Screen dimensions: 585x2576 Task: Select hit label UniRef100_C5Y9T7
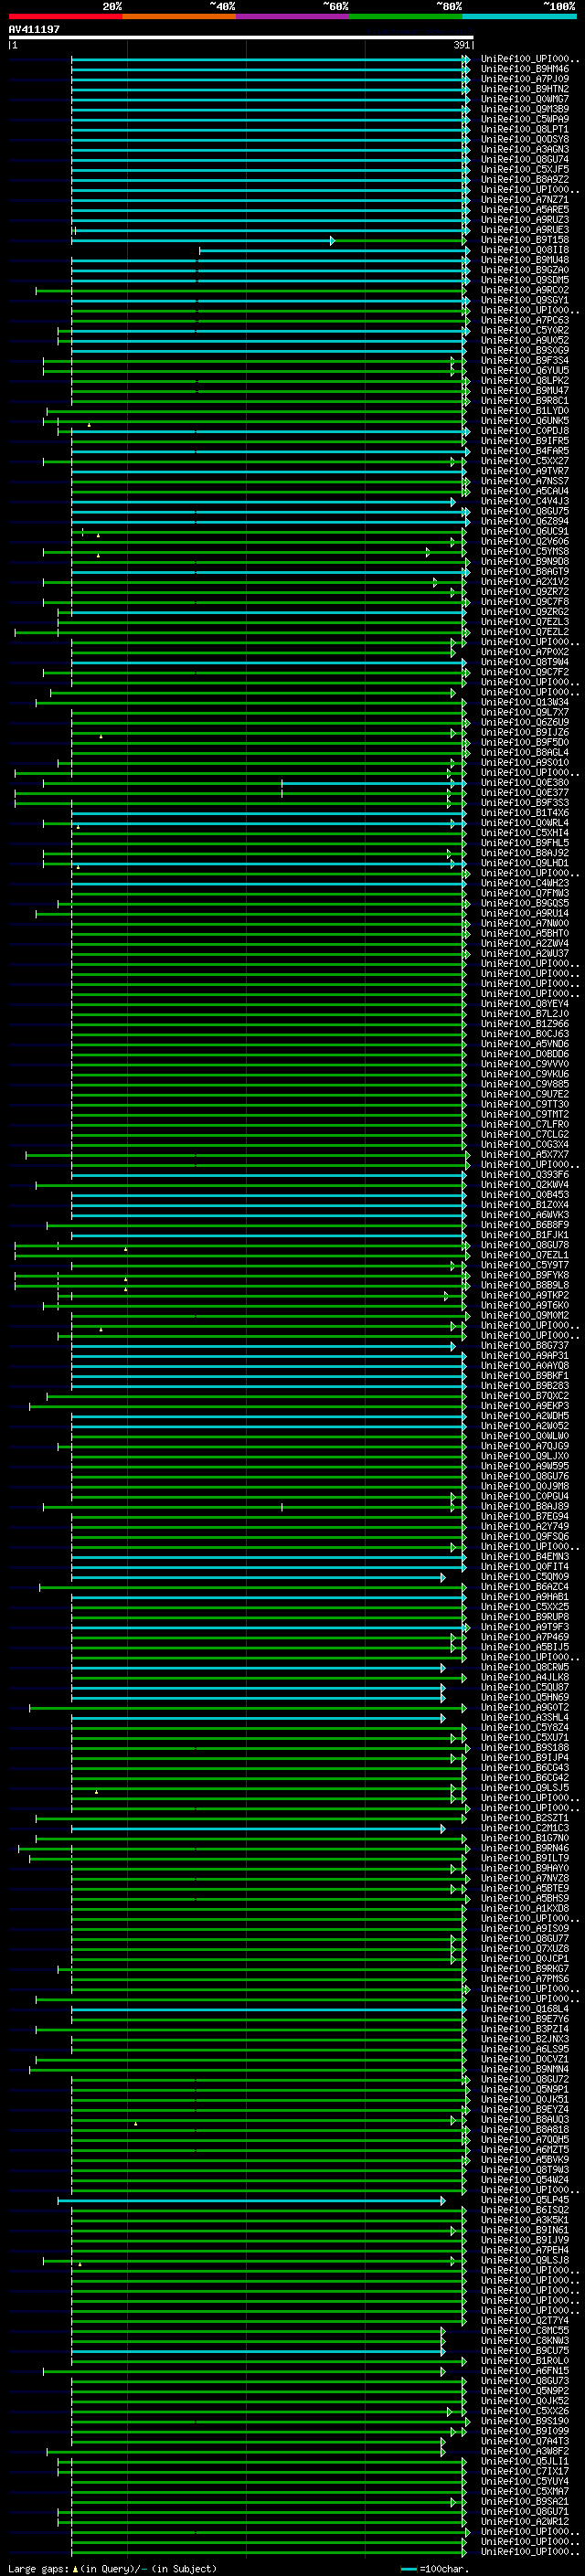click(x=525, y=1266)
